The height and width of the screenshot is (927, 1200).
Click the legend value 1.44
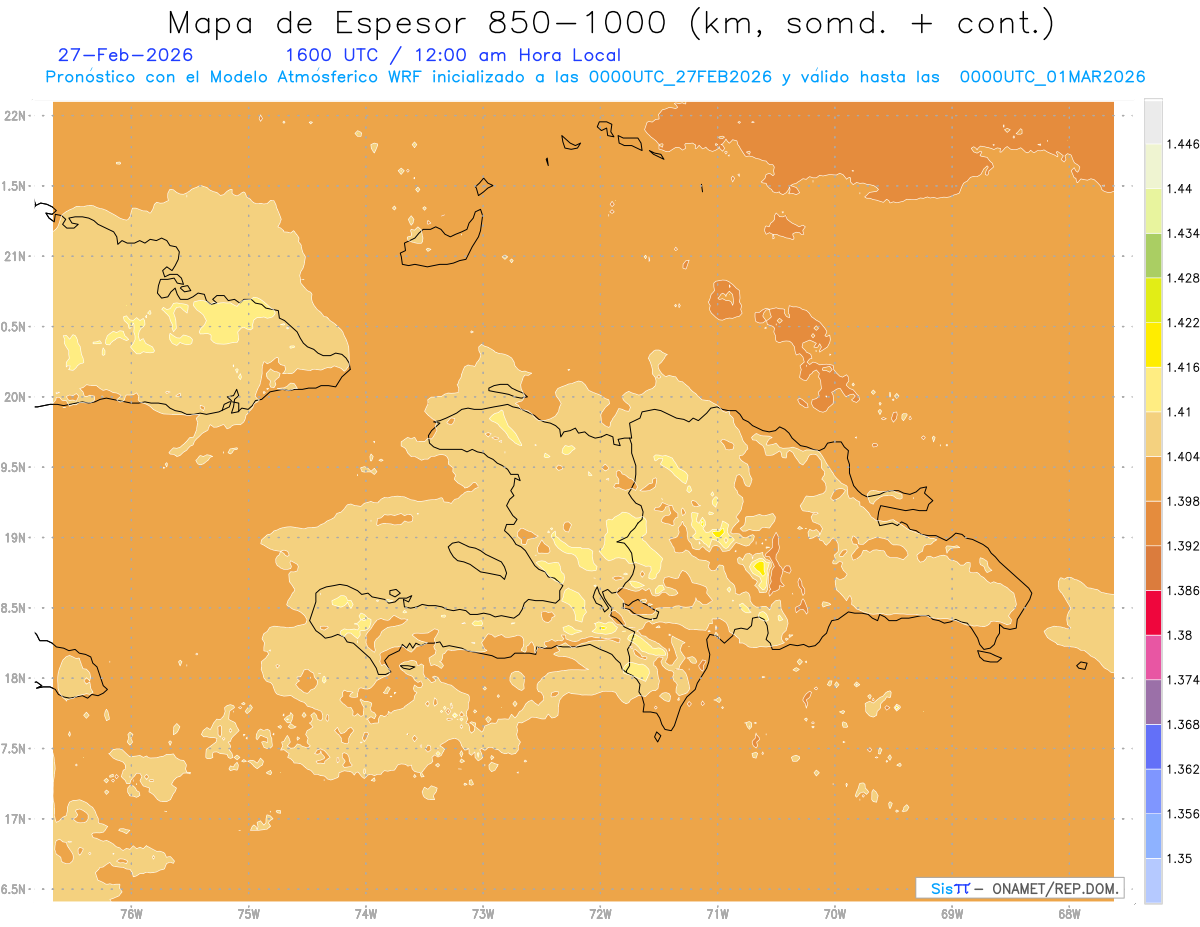1181,189
